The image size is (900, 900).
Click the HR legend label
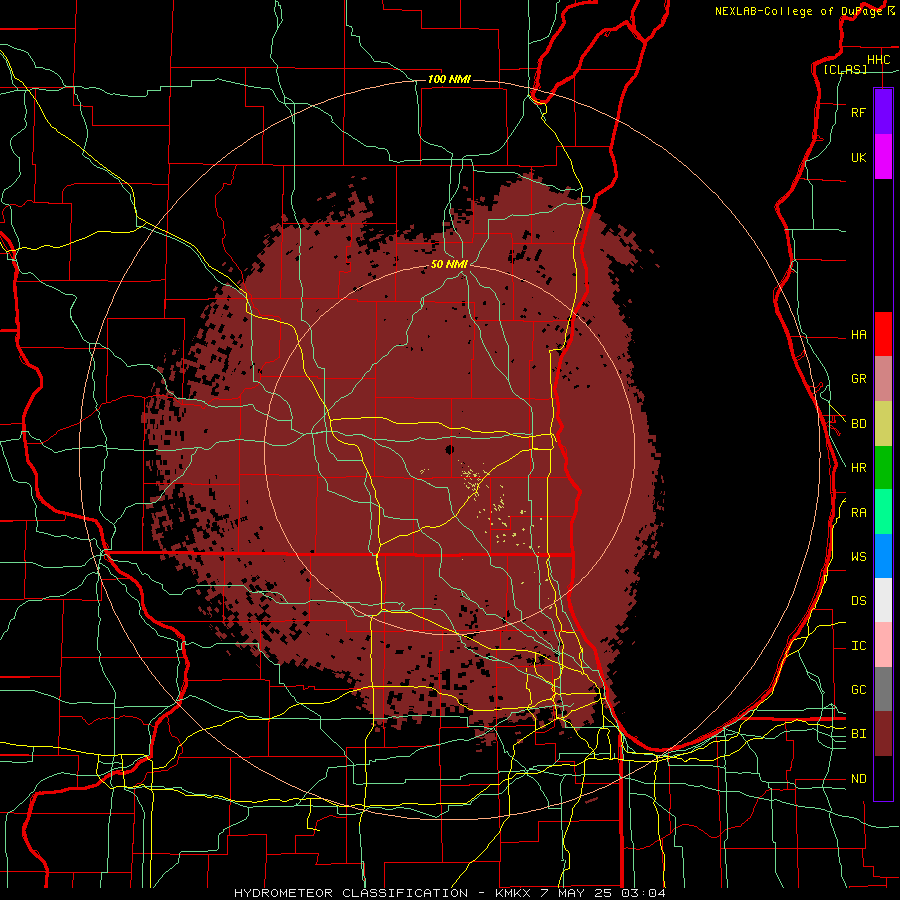[x=858, y=468]
